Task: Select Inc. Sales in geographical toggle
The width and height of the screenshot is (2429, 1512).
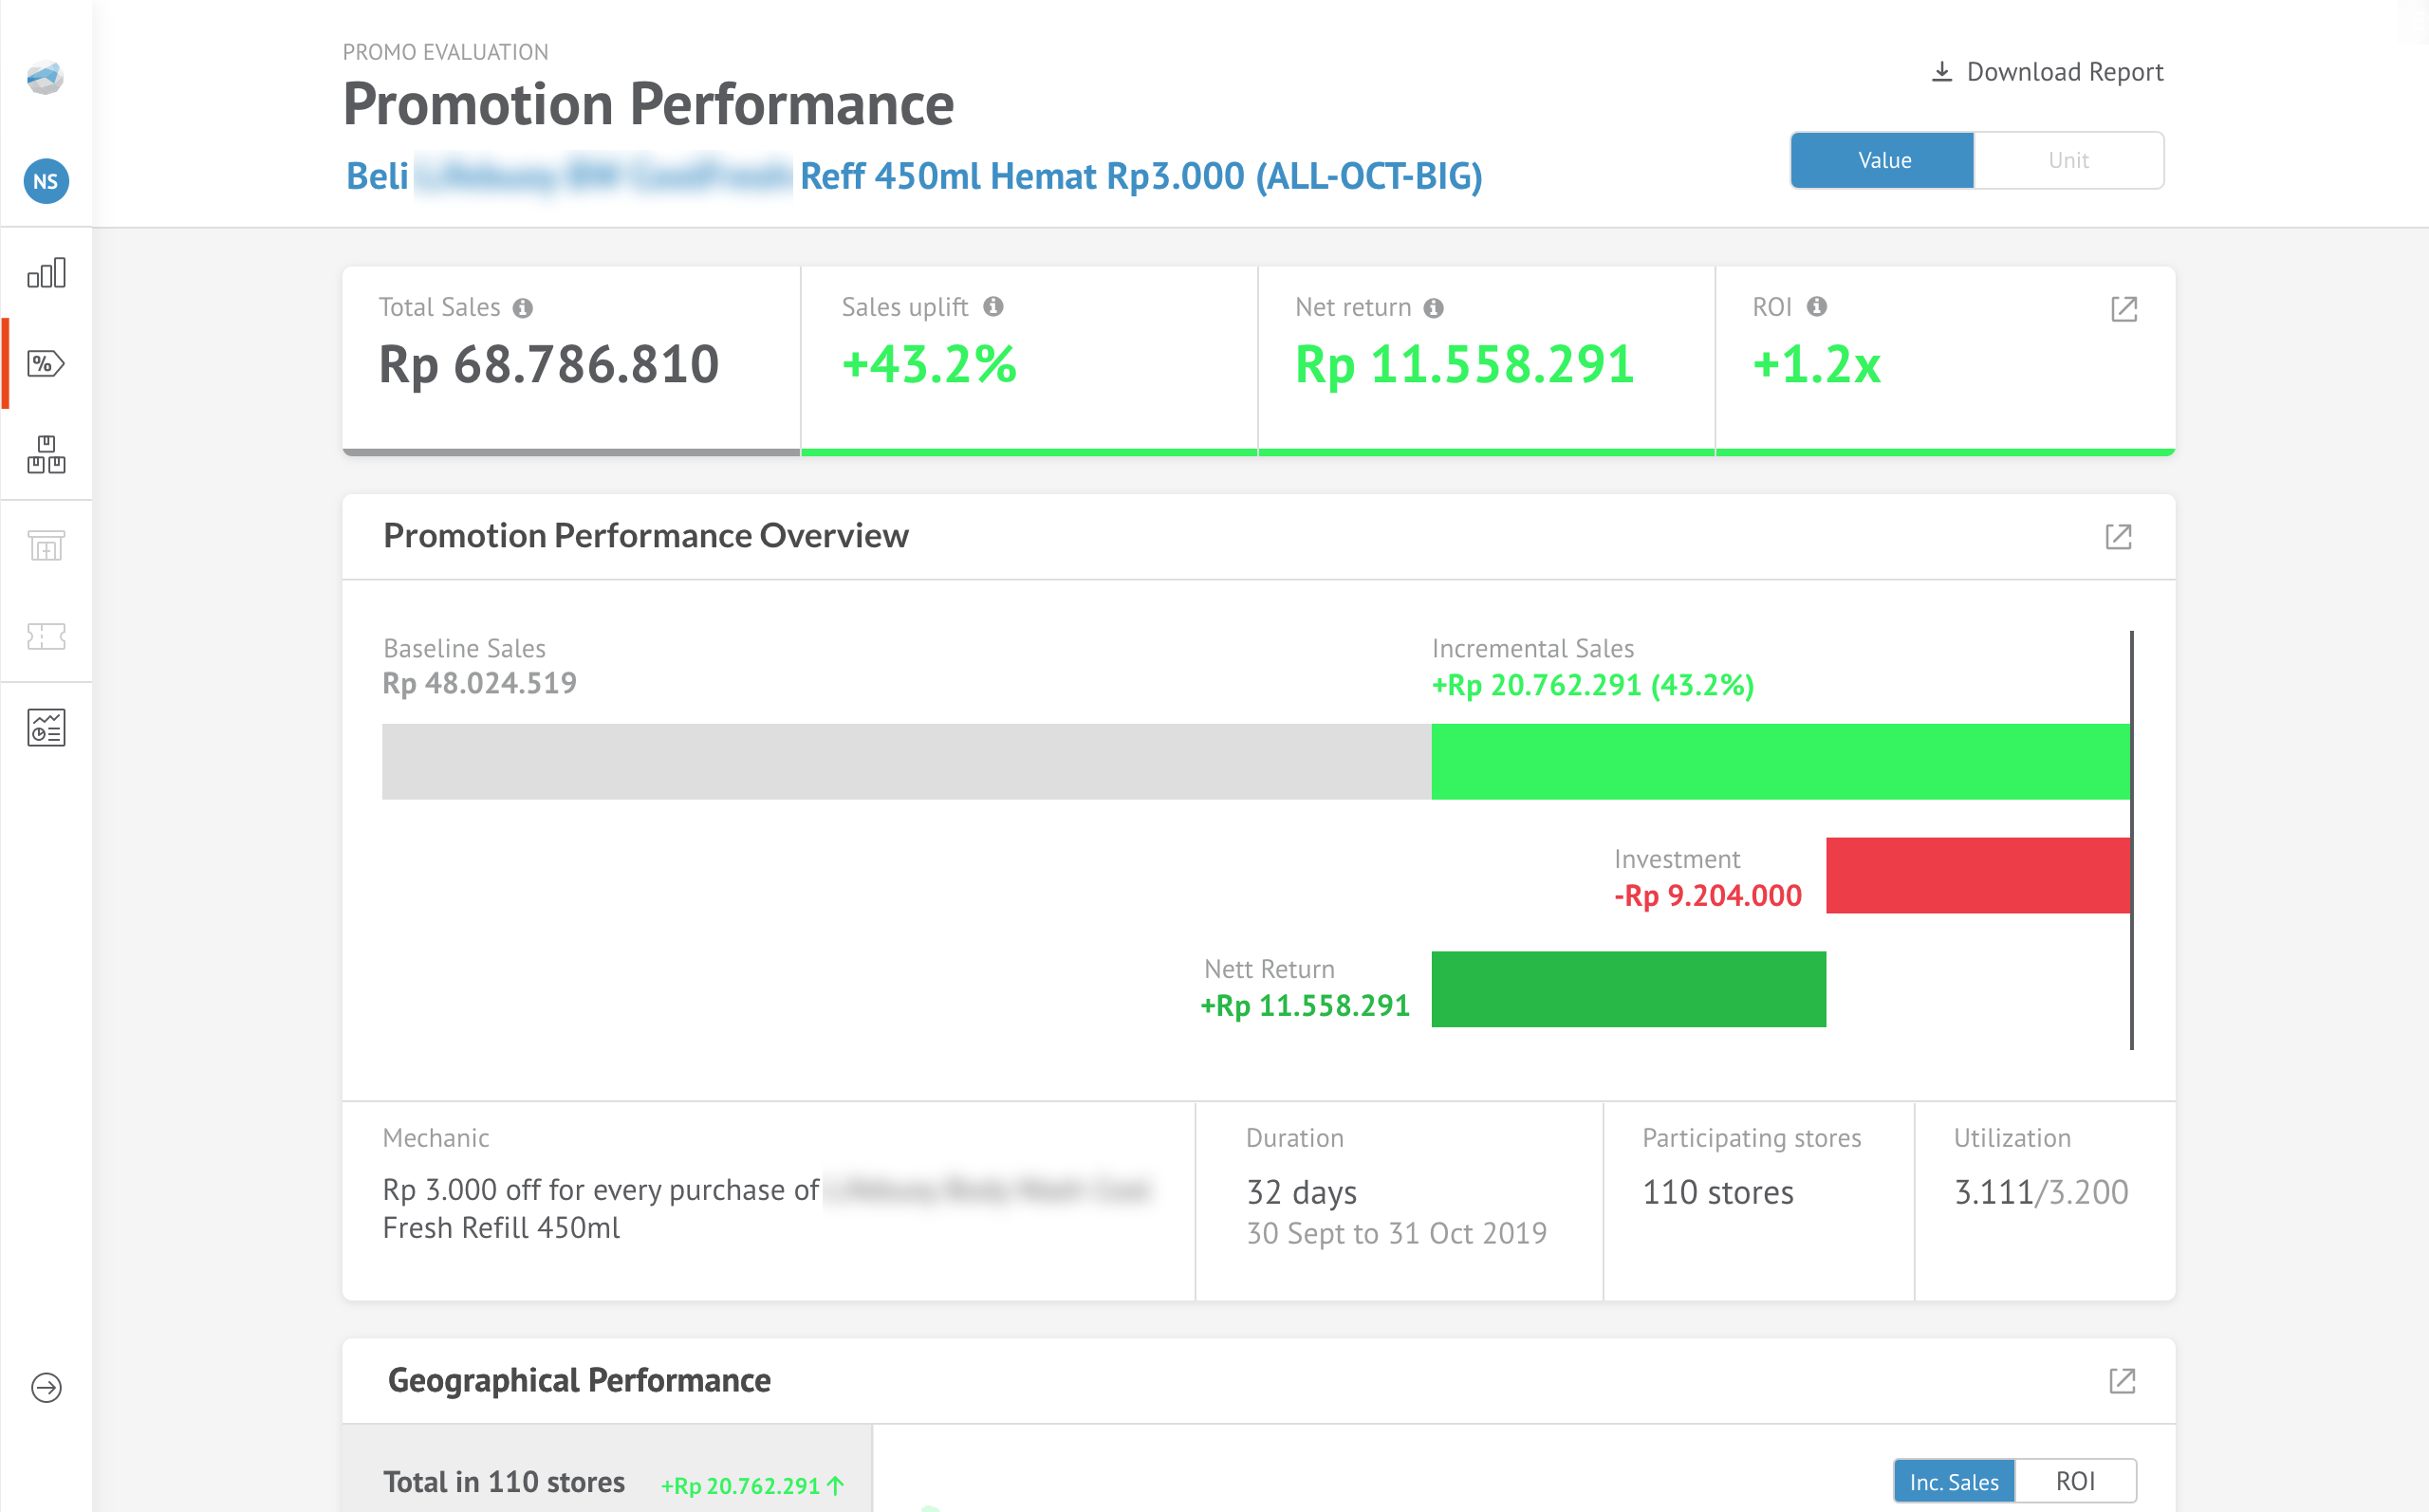Action: pyautogui.click(x=1953, y=1481)
